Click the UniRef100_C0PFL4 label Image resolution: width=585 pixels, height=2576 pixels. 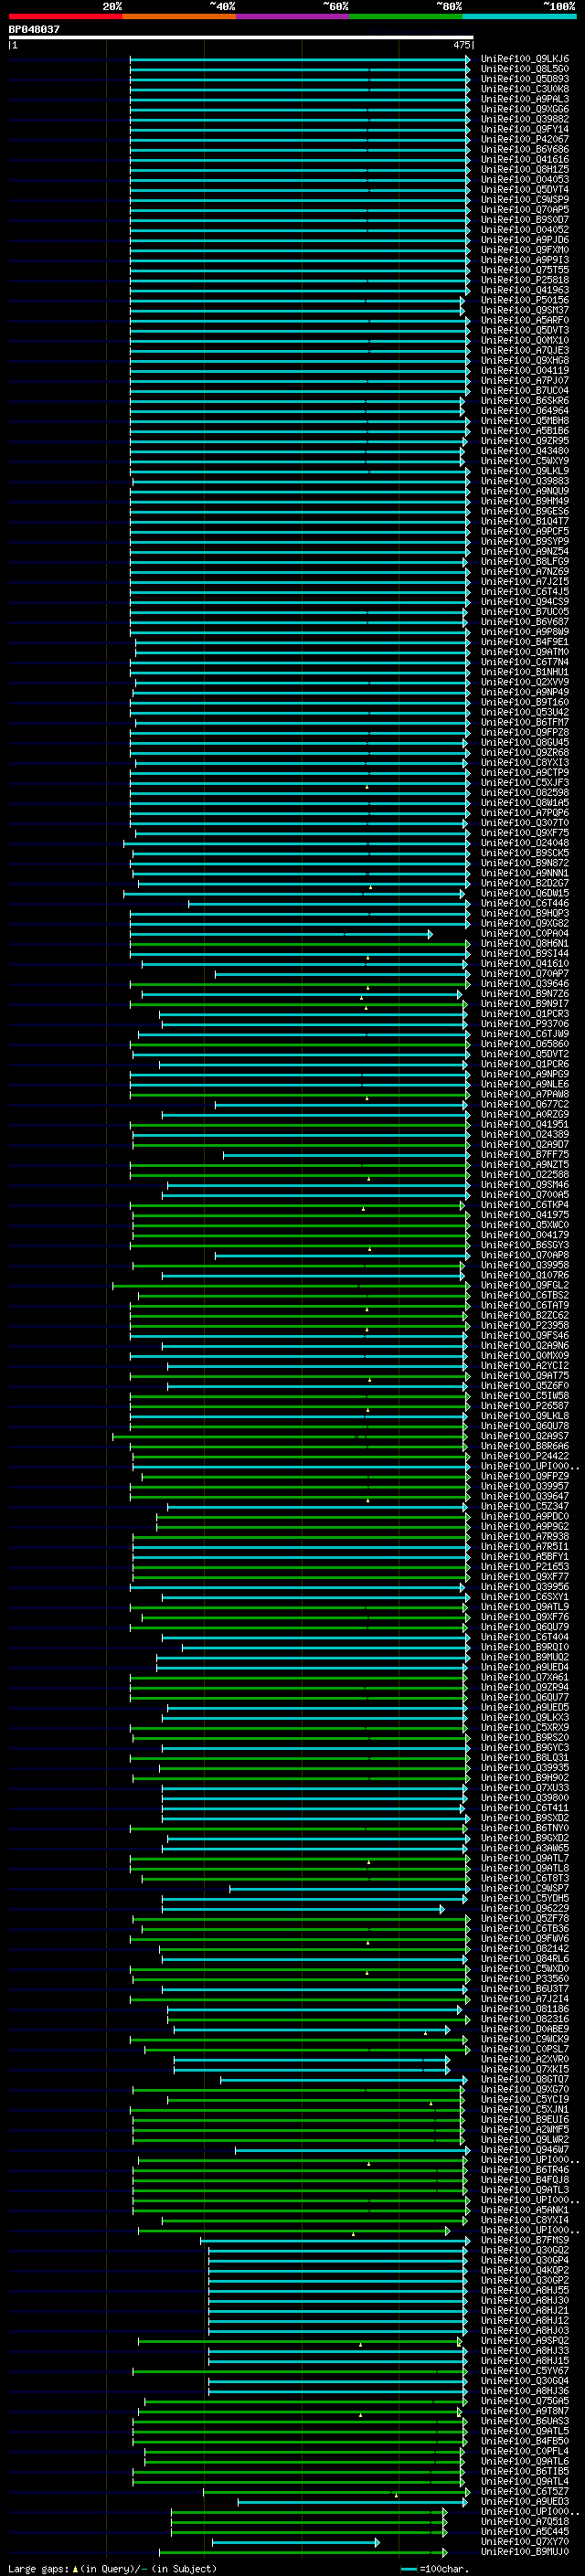pos(525,2451)
